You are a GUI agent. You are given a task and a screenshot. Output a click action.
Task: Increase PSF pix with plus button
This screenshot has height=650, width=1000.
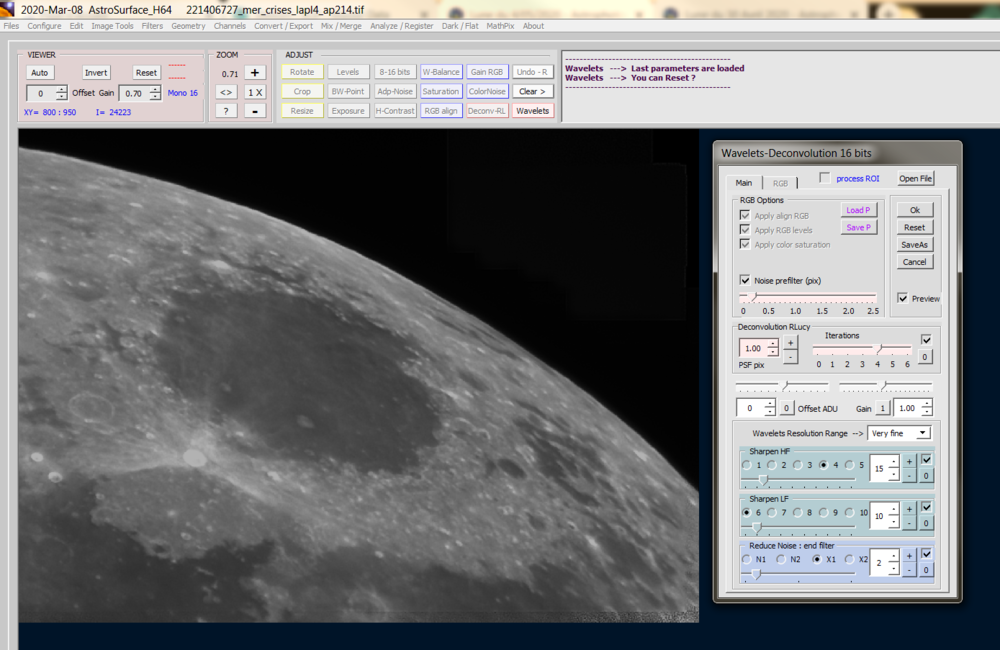pos(790,343)
